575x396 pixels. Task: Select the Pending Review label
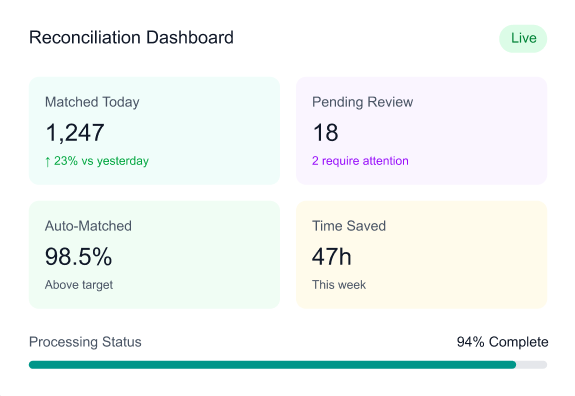tap(362, 102)
